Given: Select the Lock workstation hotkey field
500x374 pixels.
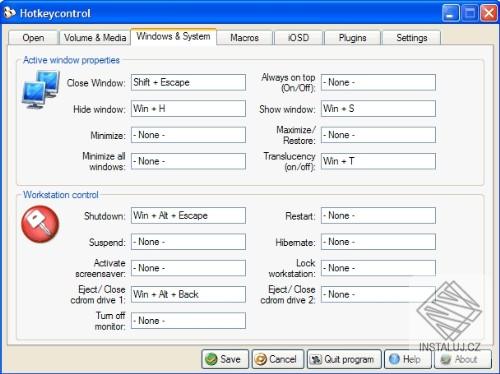Looking at the screenshot, I should coord(378,268).
